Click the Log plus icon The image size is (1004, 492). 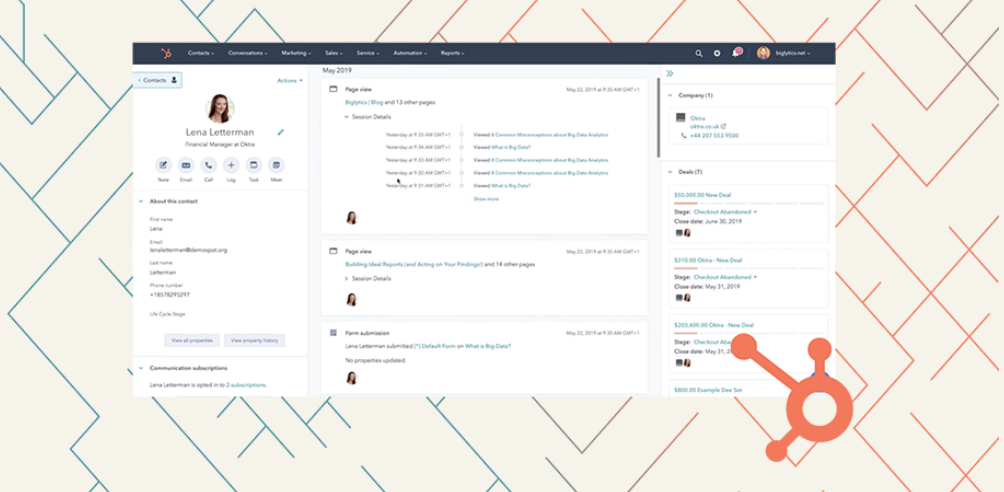(231, 165)
